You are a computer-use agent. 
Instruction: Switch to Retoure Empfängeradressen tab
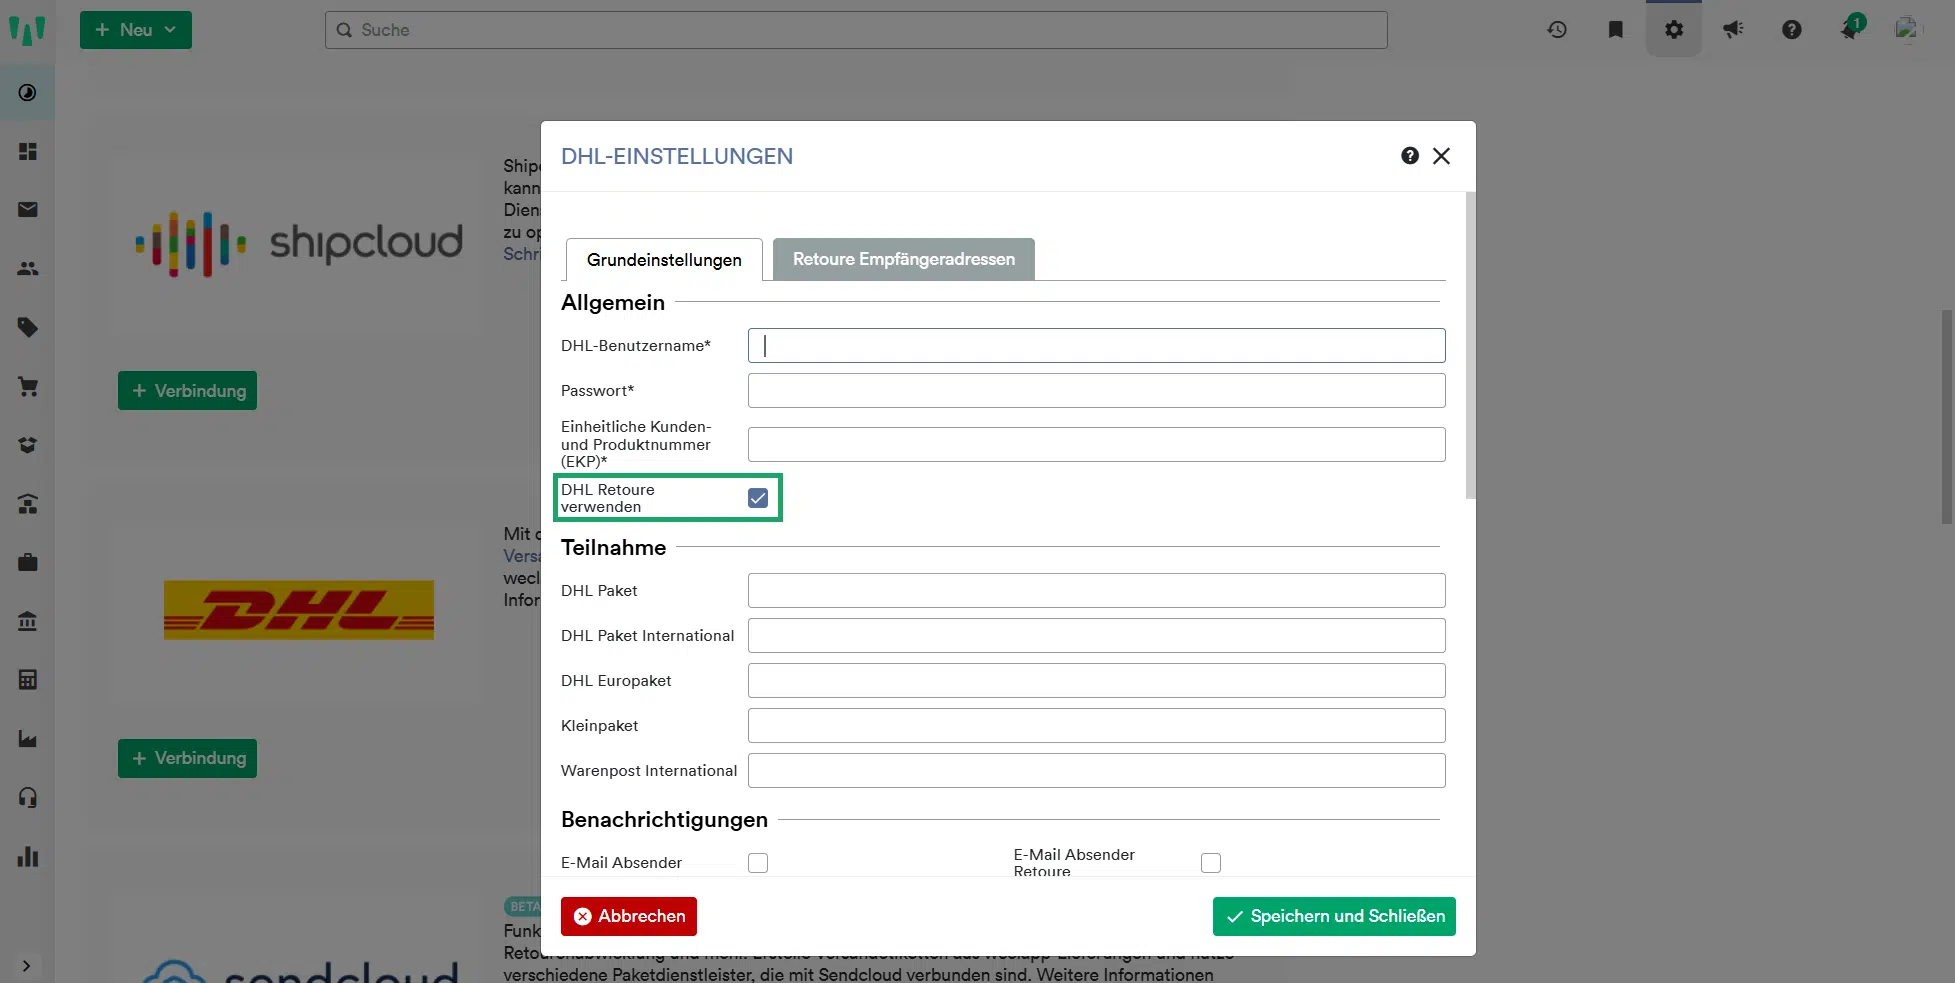903,259
